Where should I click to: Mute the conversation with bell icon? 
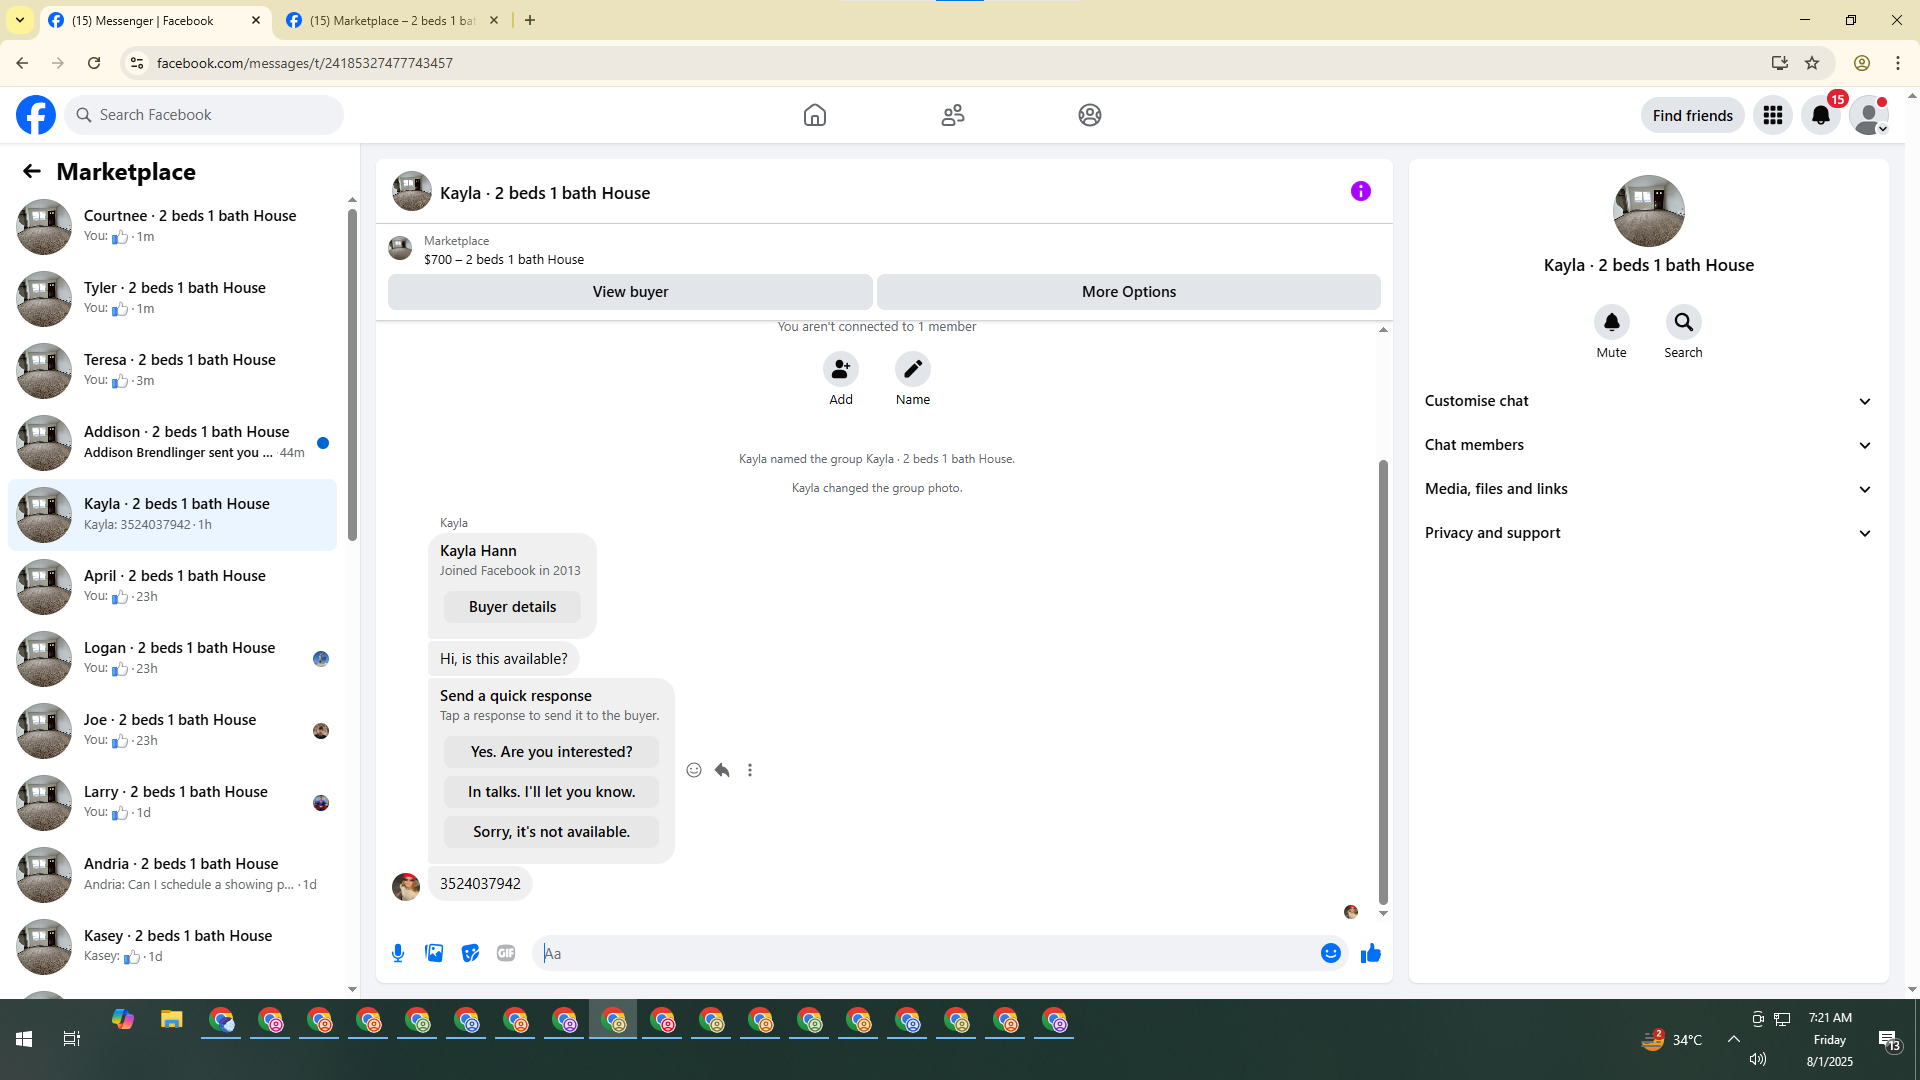(x=1611, y=322)
